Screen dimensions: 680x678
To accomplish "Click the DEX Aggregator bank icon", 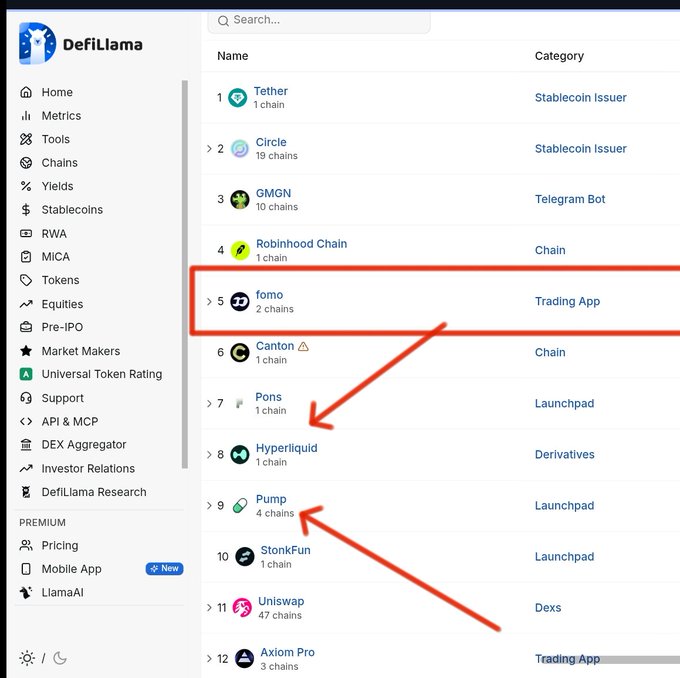I will (26, 445).
